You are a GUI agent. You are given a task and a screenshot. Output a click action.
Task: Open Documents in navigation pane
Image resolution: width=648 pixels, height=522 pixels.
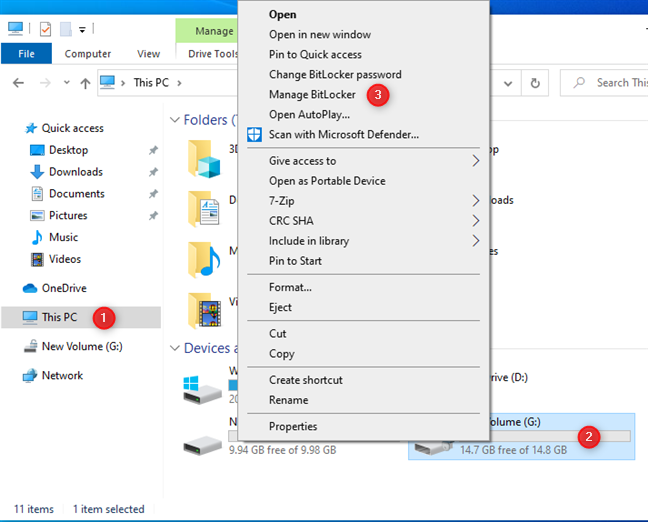click(76, 194)
